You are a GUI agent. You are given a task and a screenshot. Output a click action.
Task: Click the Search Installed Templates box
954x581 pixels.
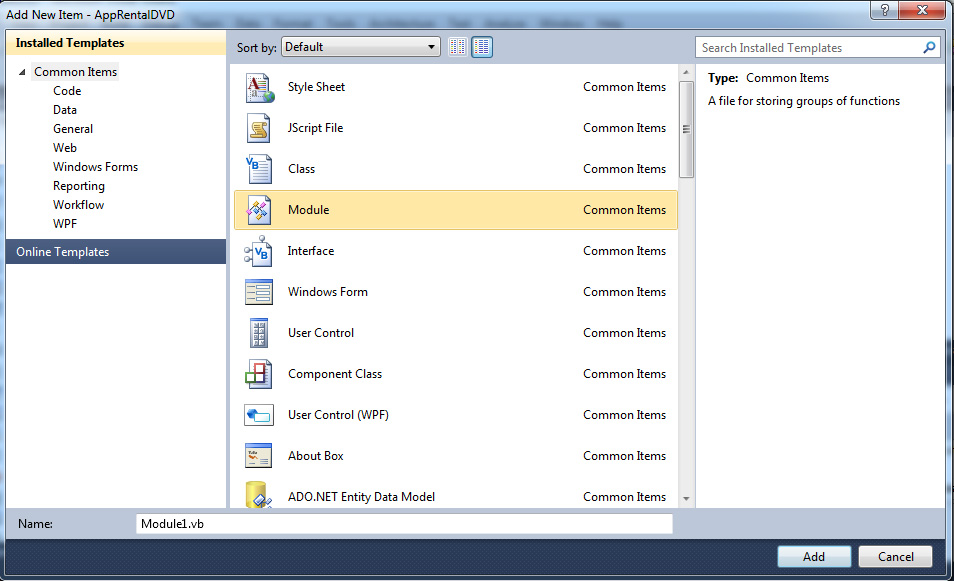point(819,47)
